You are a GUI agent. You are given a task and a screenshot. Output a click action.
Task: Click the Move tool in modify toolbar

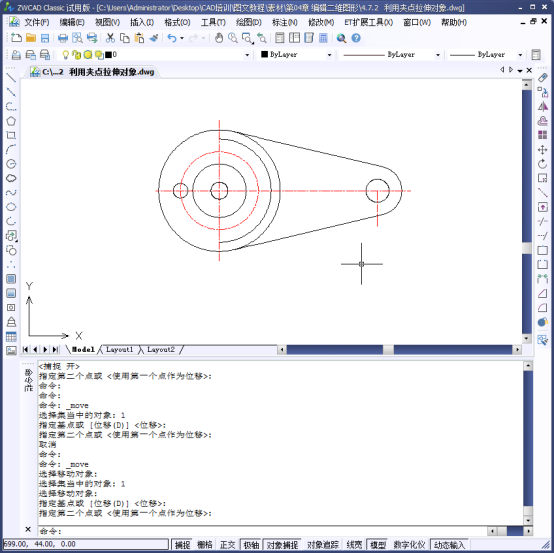[542, 150]
